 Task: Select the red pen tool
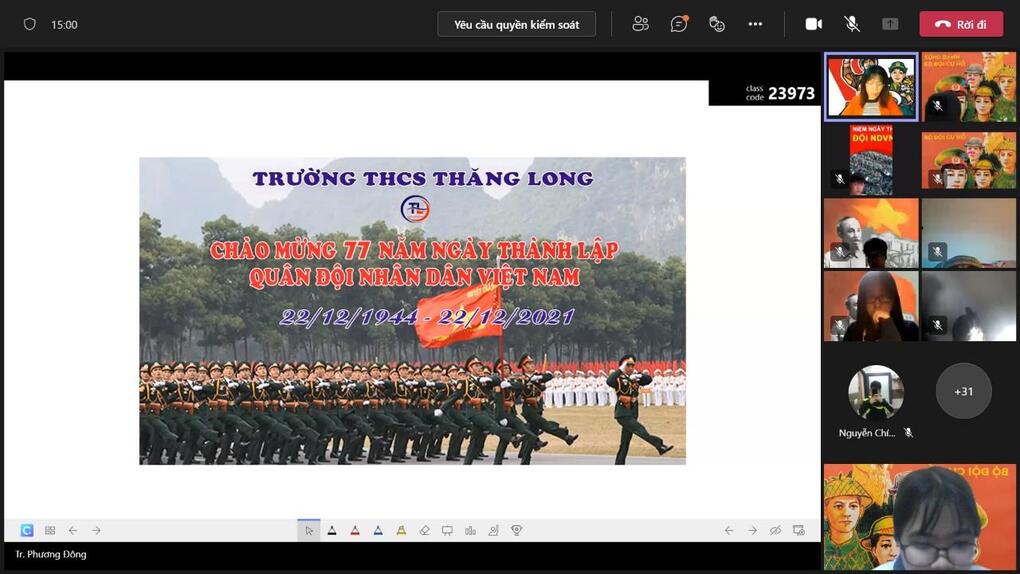[355, 530]
